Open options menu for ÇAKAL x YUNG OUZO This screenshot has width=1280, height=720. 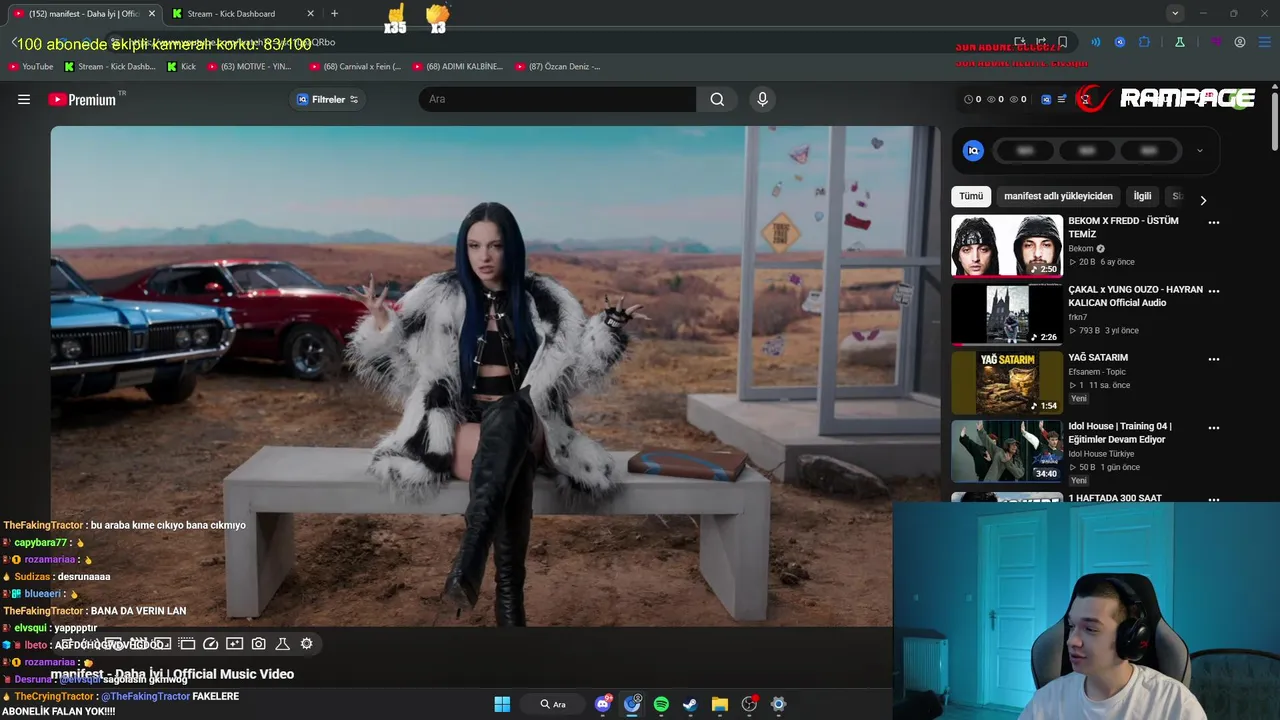[1214, 290]
